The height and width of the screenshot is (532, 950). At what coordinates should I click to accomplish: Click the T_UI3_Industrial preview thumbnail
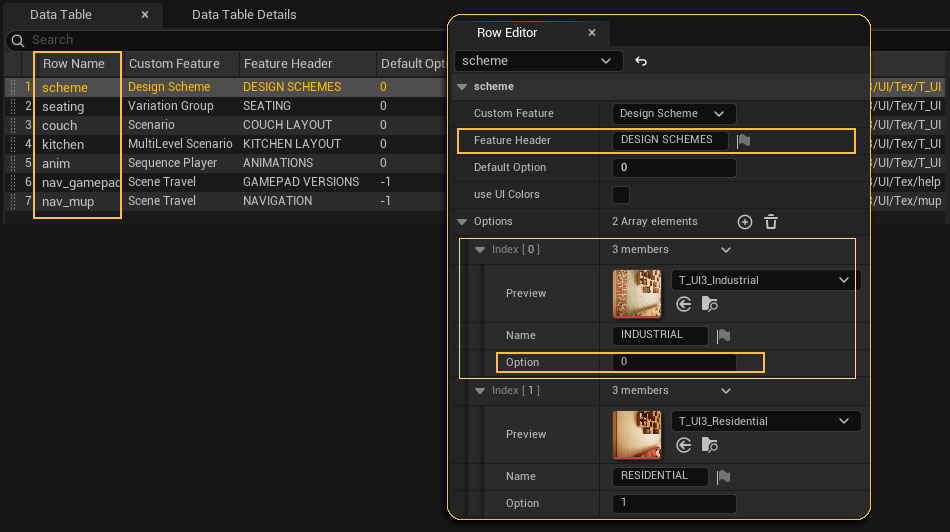coord(637,292)
